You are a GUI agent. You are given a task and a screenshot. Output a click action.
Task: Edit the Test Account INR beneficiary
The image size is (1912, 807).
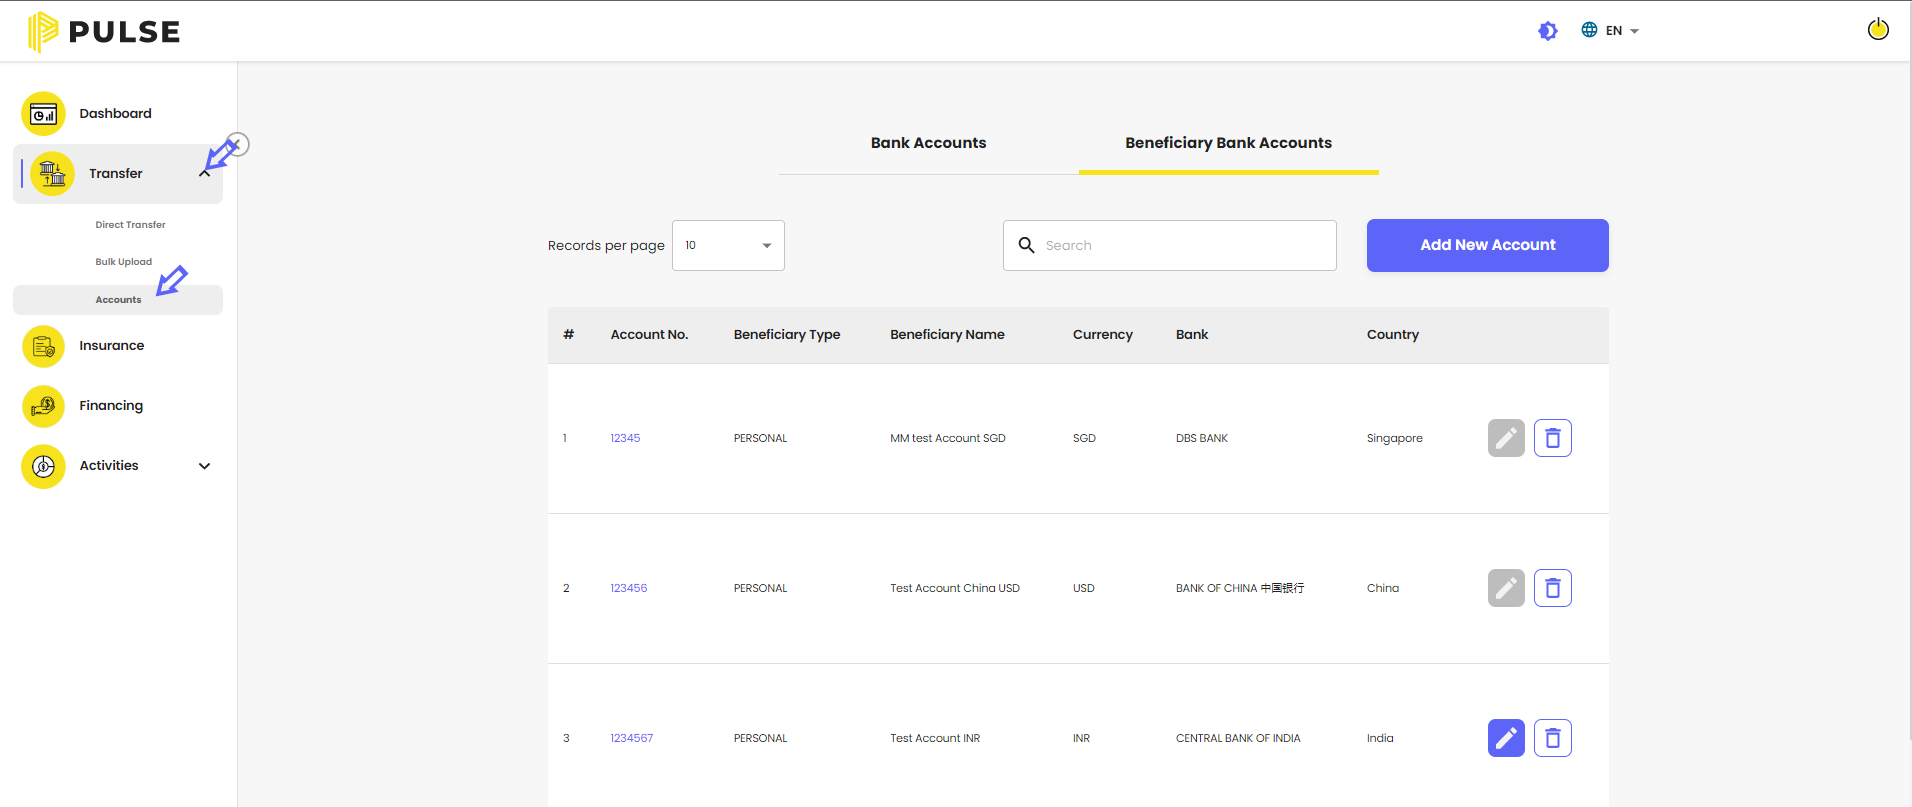point(1506,738)
